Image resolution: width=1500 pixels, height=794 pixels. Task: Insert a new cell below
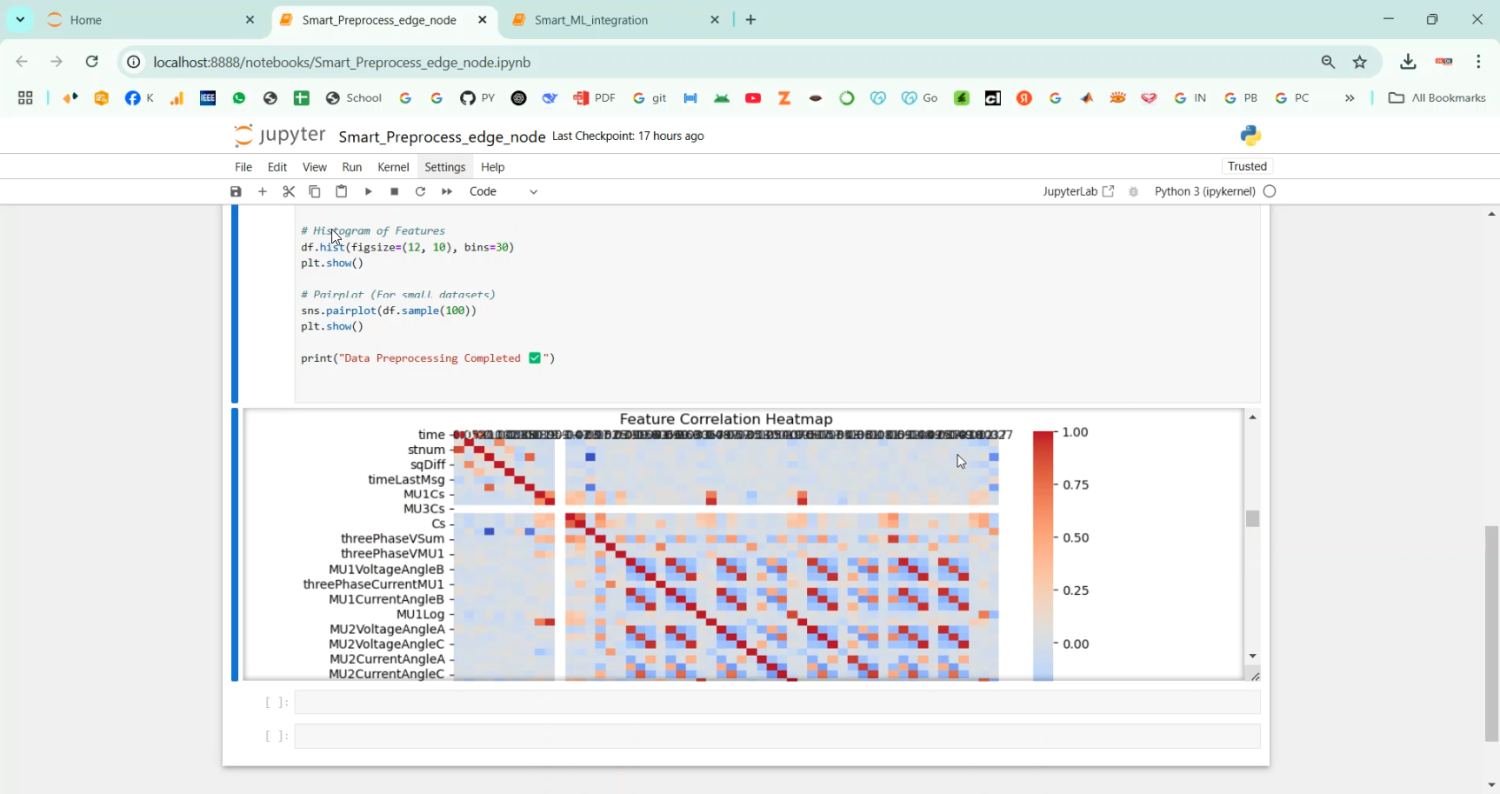tap(262, 191)
